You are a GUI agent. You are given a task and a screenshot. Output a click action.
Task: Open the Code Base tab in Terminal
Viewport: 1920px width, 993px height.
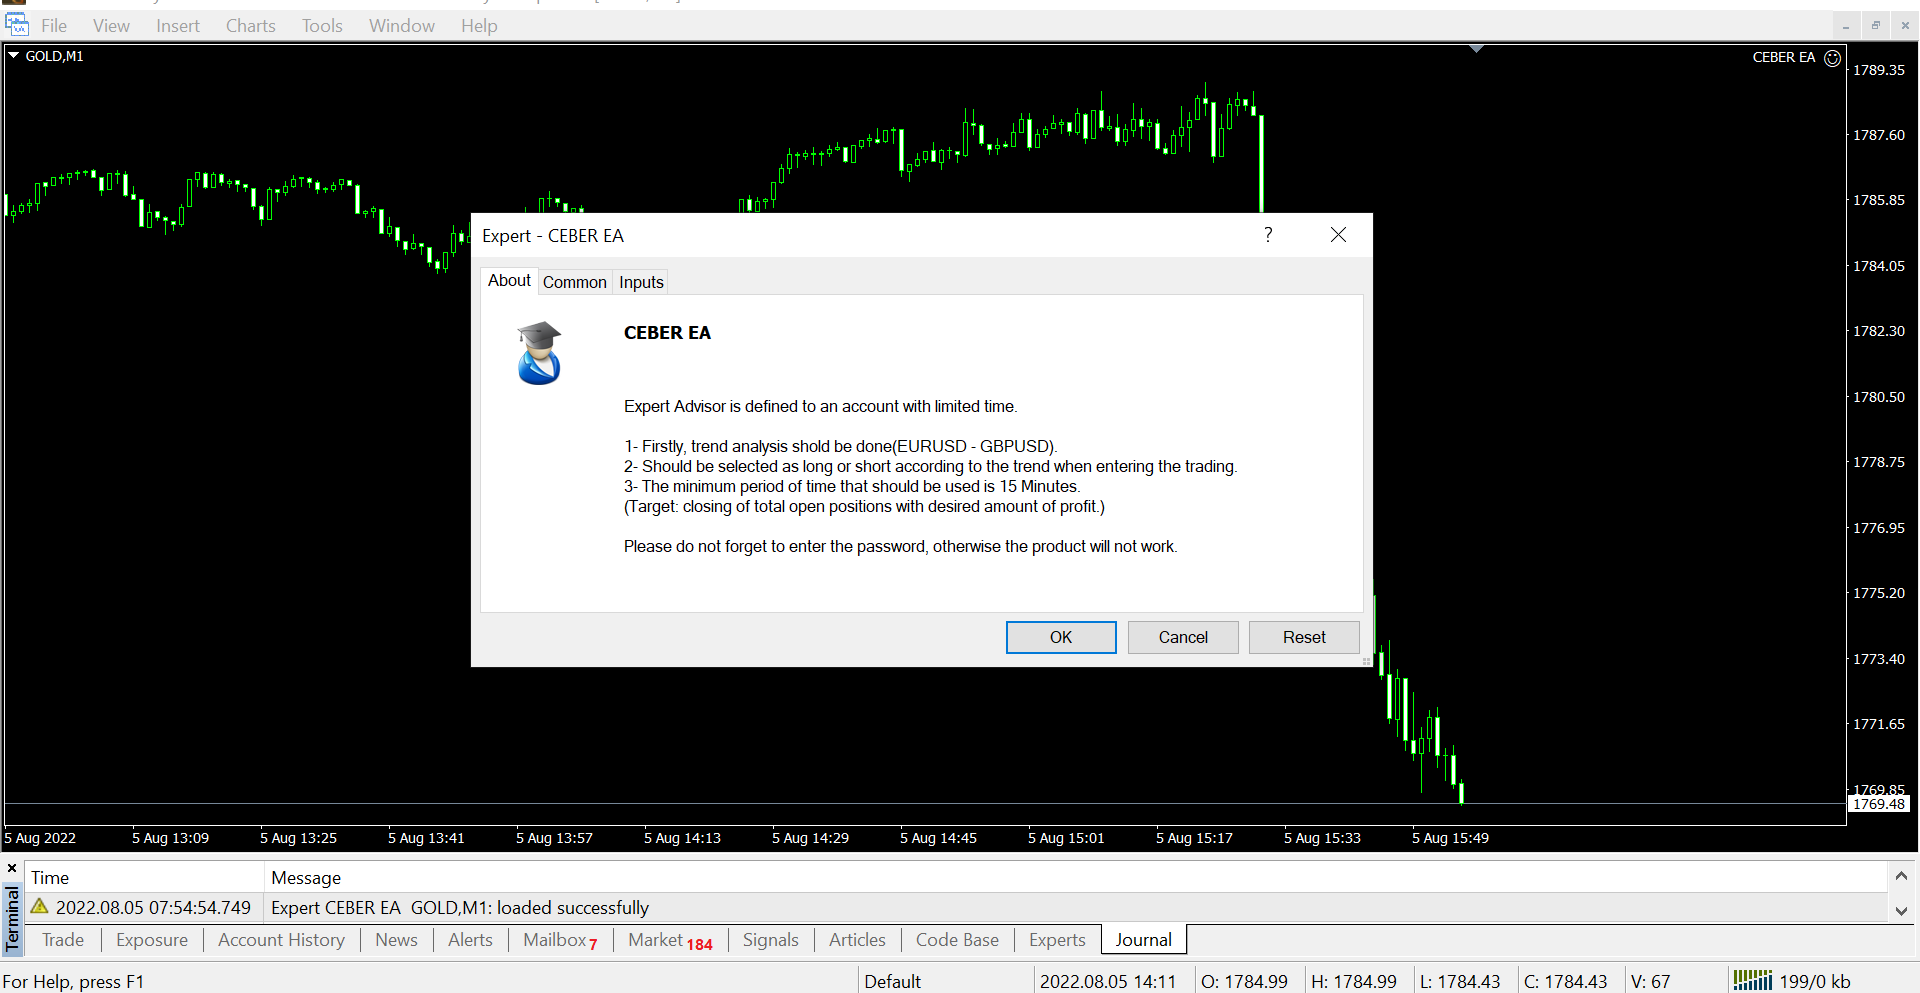[x=957, y=940]
